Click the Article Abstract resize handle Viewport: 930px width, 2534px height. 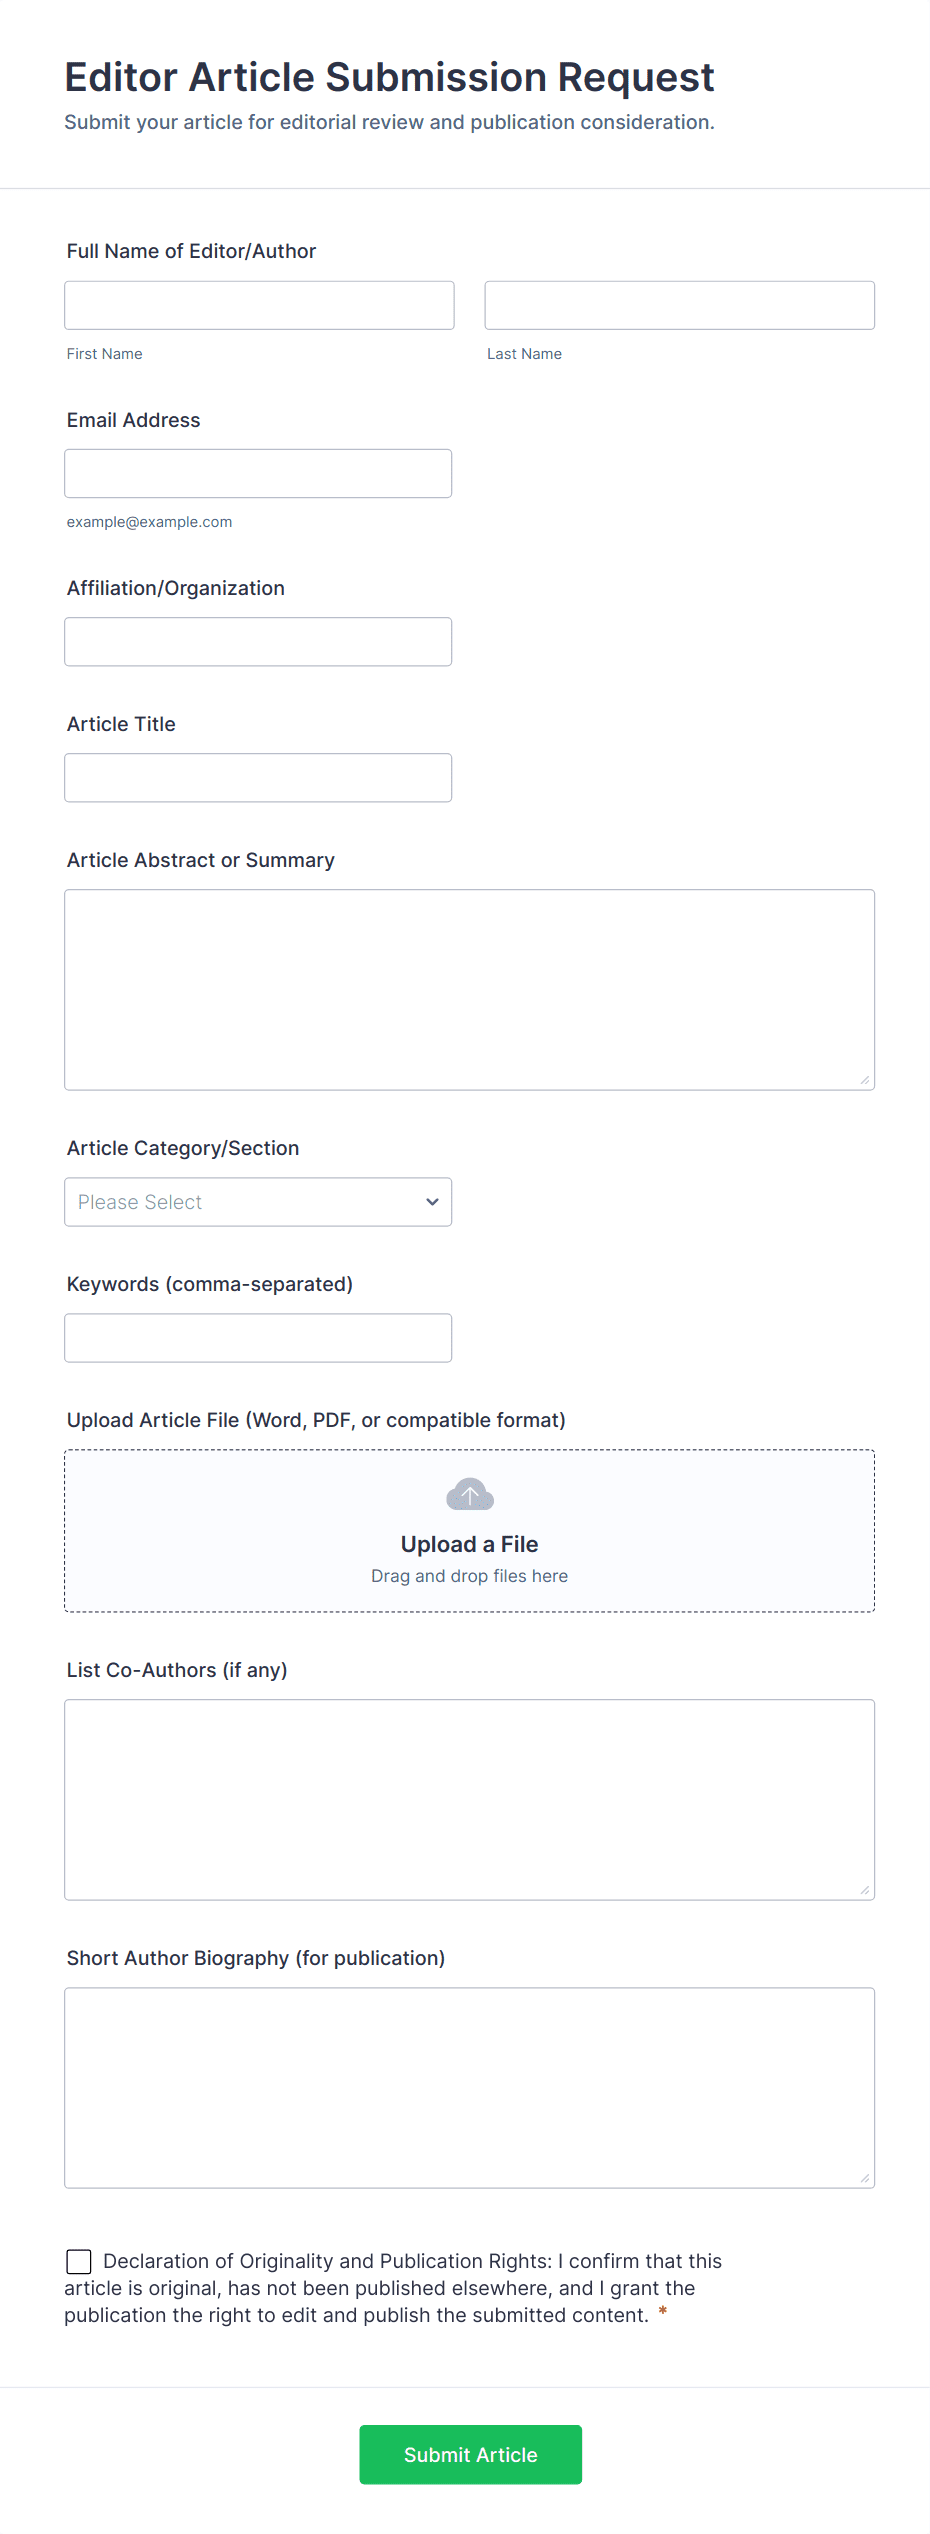point(865,1080)
